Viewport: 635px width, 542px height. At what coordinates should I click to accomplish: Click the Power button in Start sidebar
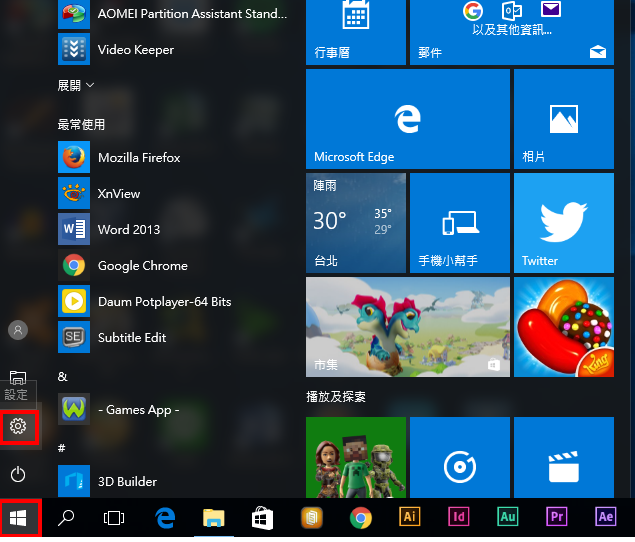(x=18, y=474)
